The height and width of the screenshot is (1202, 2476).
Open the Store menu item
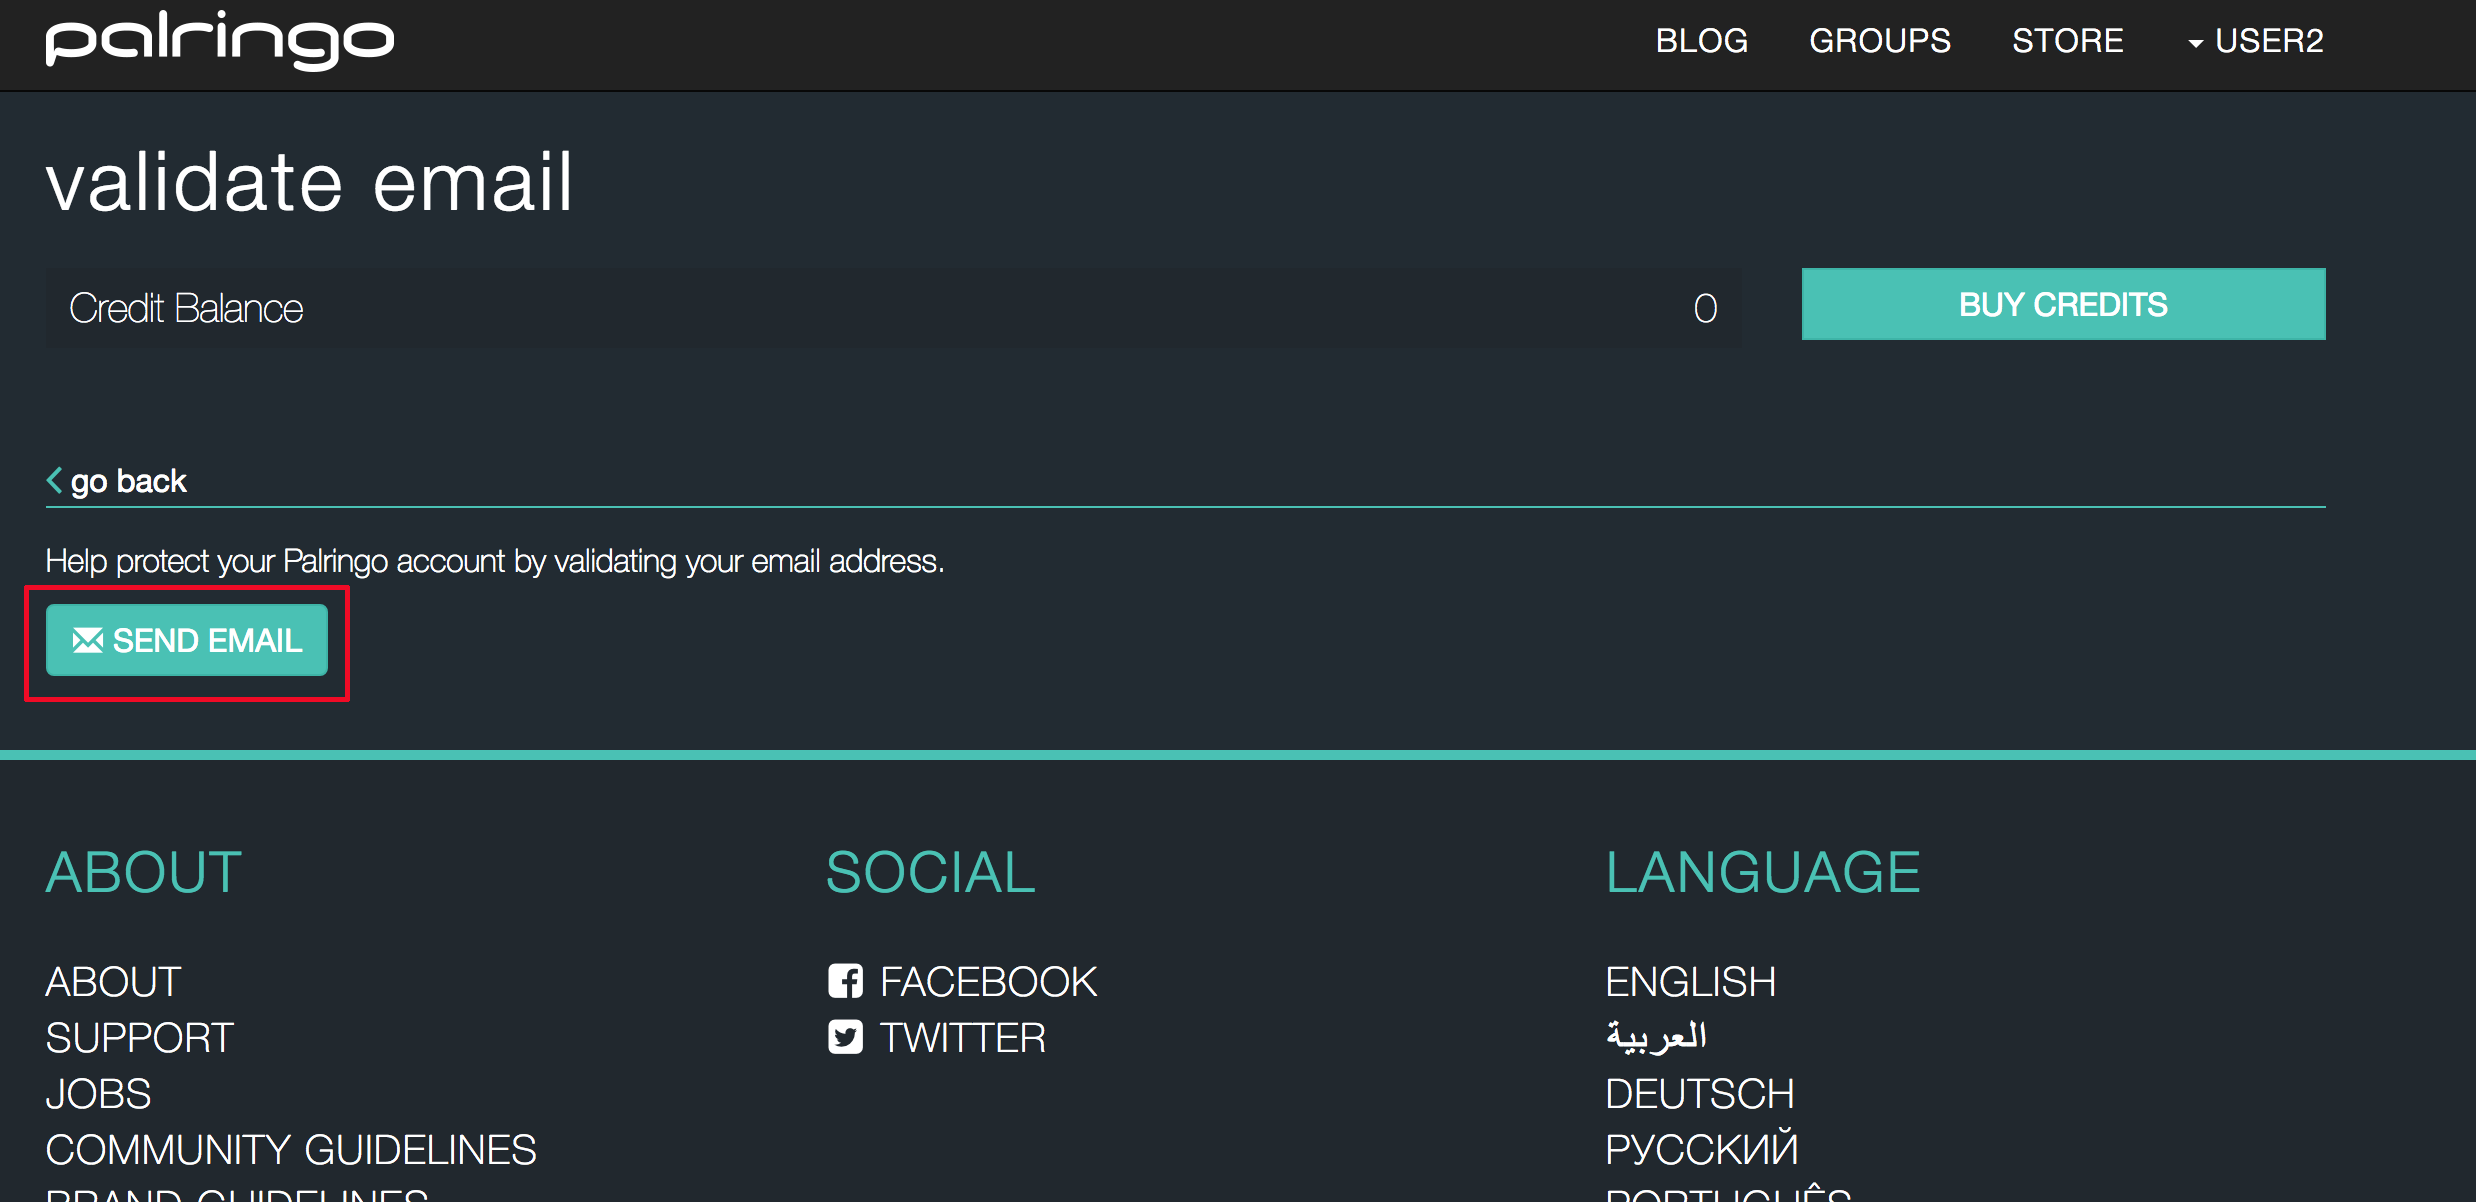[2068, 41]
